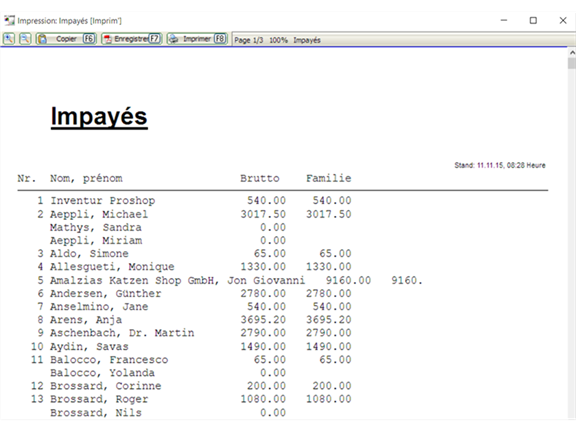The height and width of the screenshot is (431, 576).
Task: Close the Impression preview window
Action: click(563, 21)
